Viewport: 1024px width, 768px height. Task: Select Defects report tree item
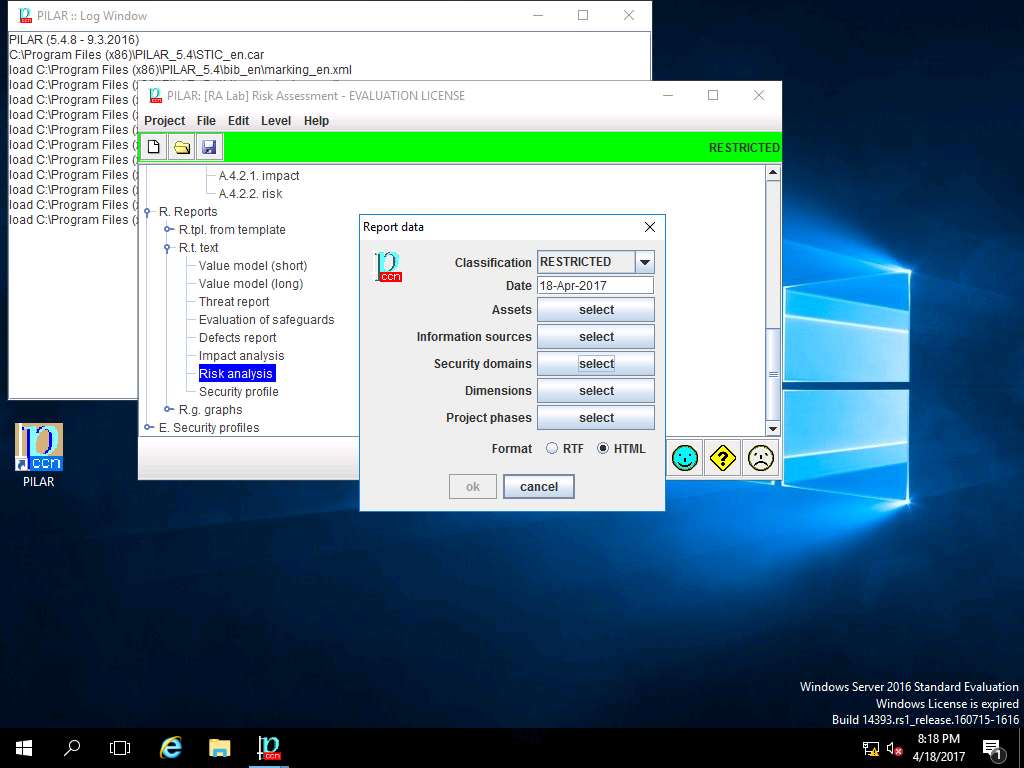(238, 338)
